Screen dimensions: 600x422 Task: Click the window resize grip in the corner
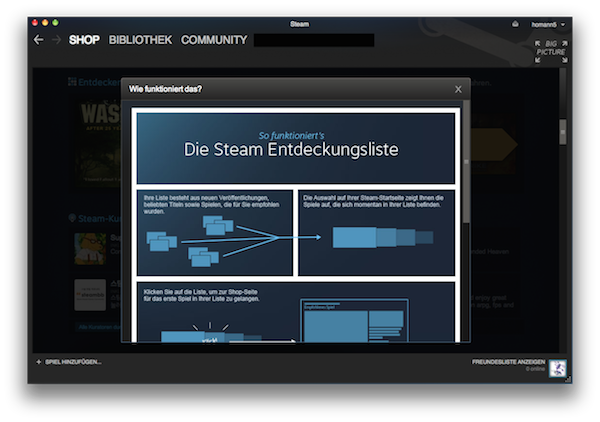coord(569,380)
